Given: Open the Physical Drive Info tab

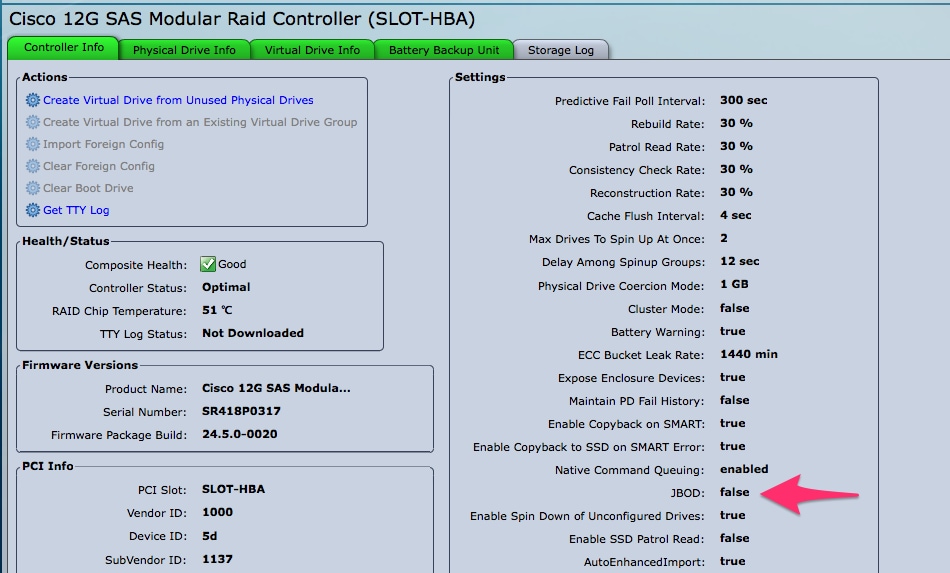Looking at the screenshot, I should [184, 50].
